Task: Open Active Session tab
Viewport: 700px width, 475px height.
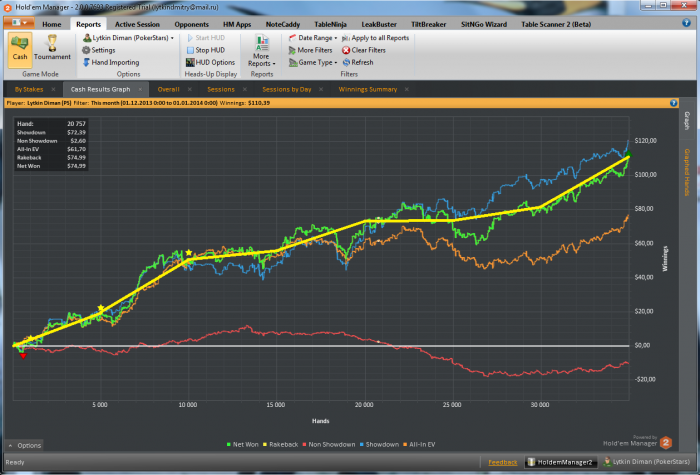Action: [x=137, y=25]
